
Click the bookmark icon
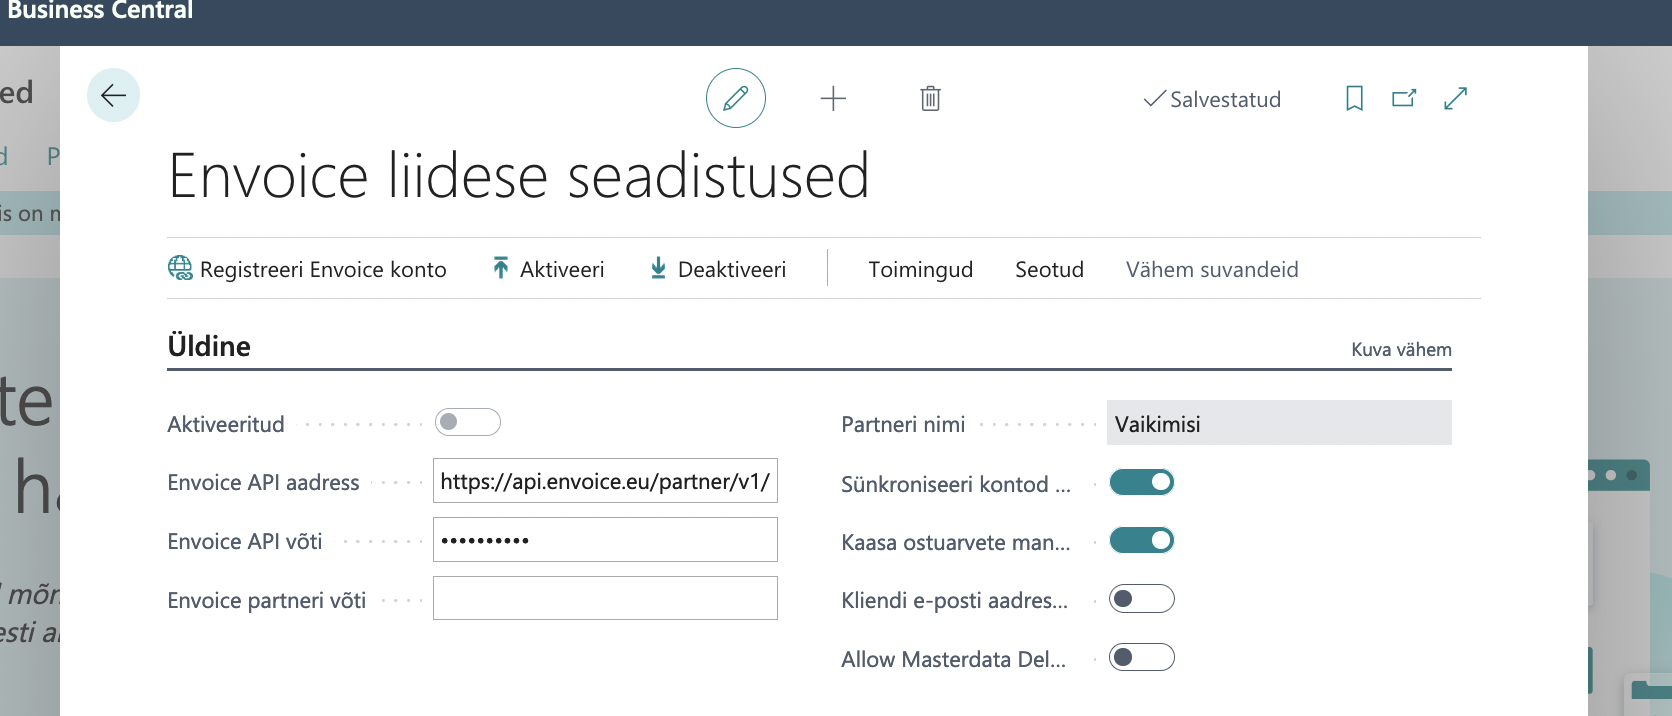point(1354,98)
